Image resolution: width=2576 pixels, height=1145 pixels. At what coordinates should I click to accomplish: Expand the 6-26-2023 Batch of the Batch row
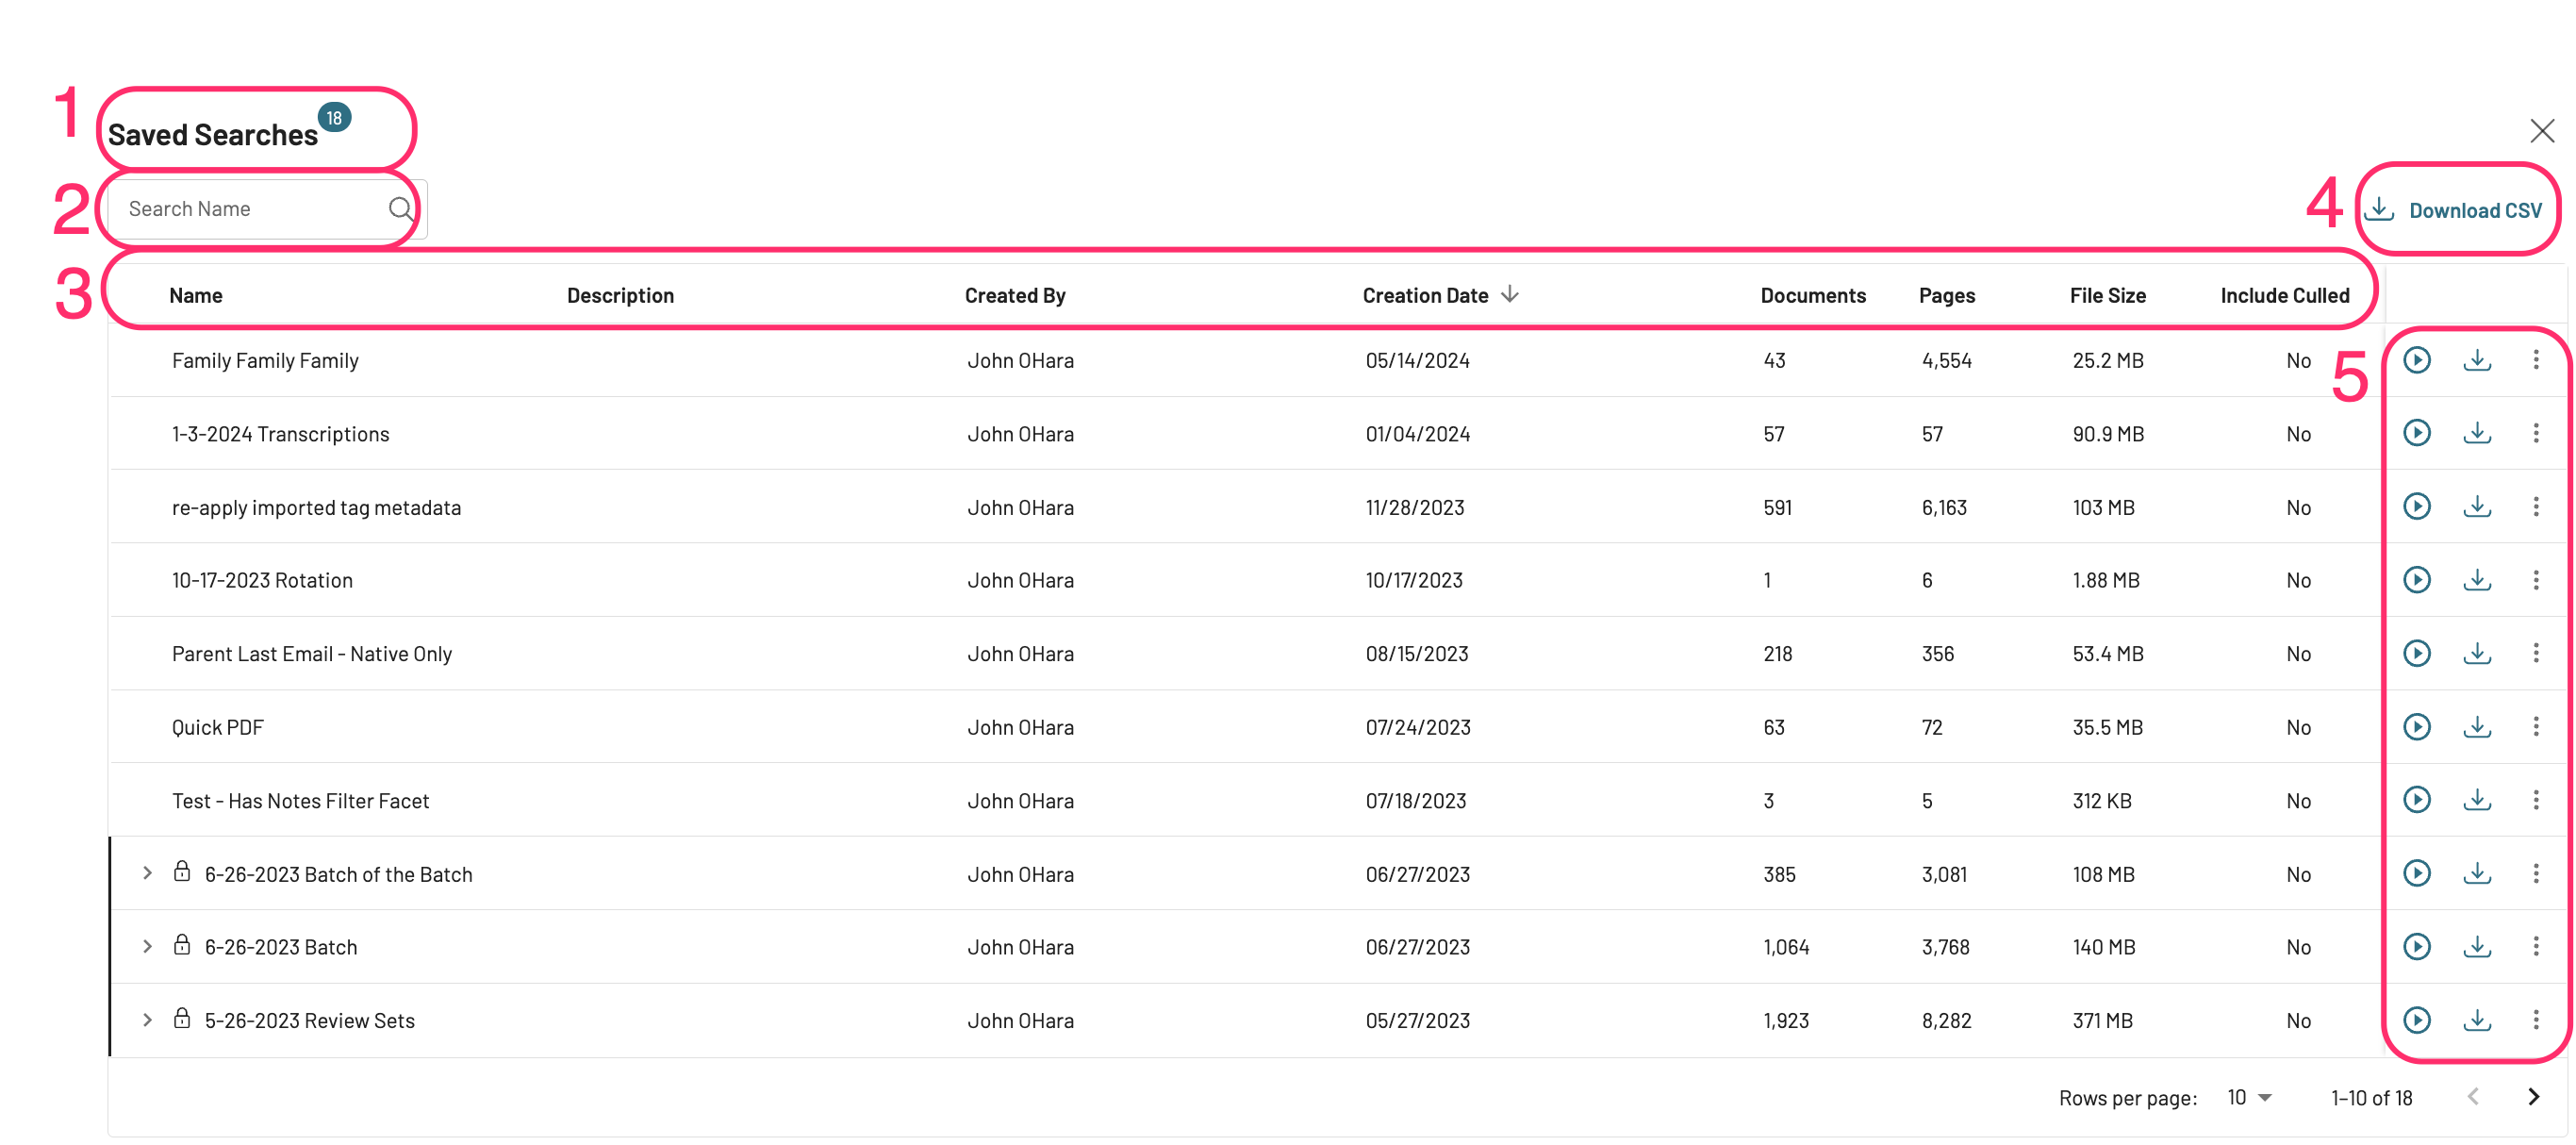pos(147,874)
